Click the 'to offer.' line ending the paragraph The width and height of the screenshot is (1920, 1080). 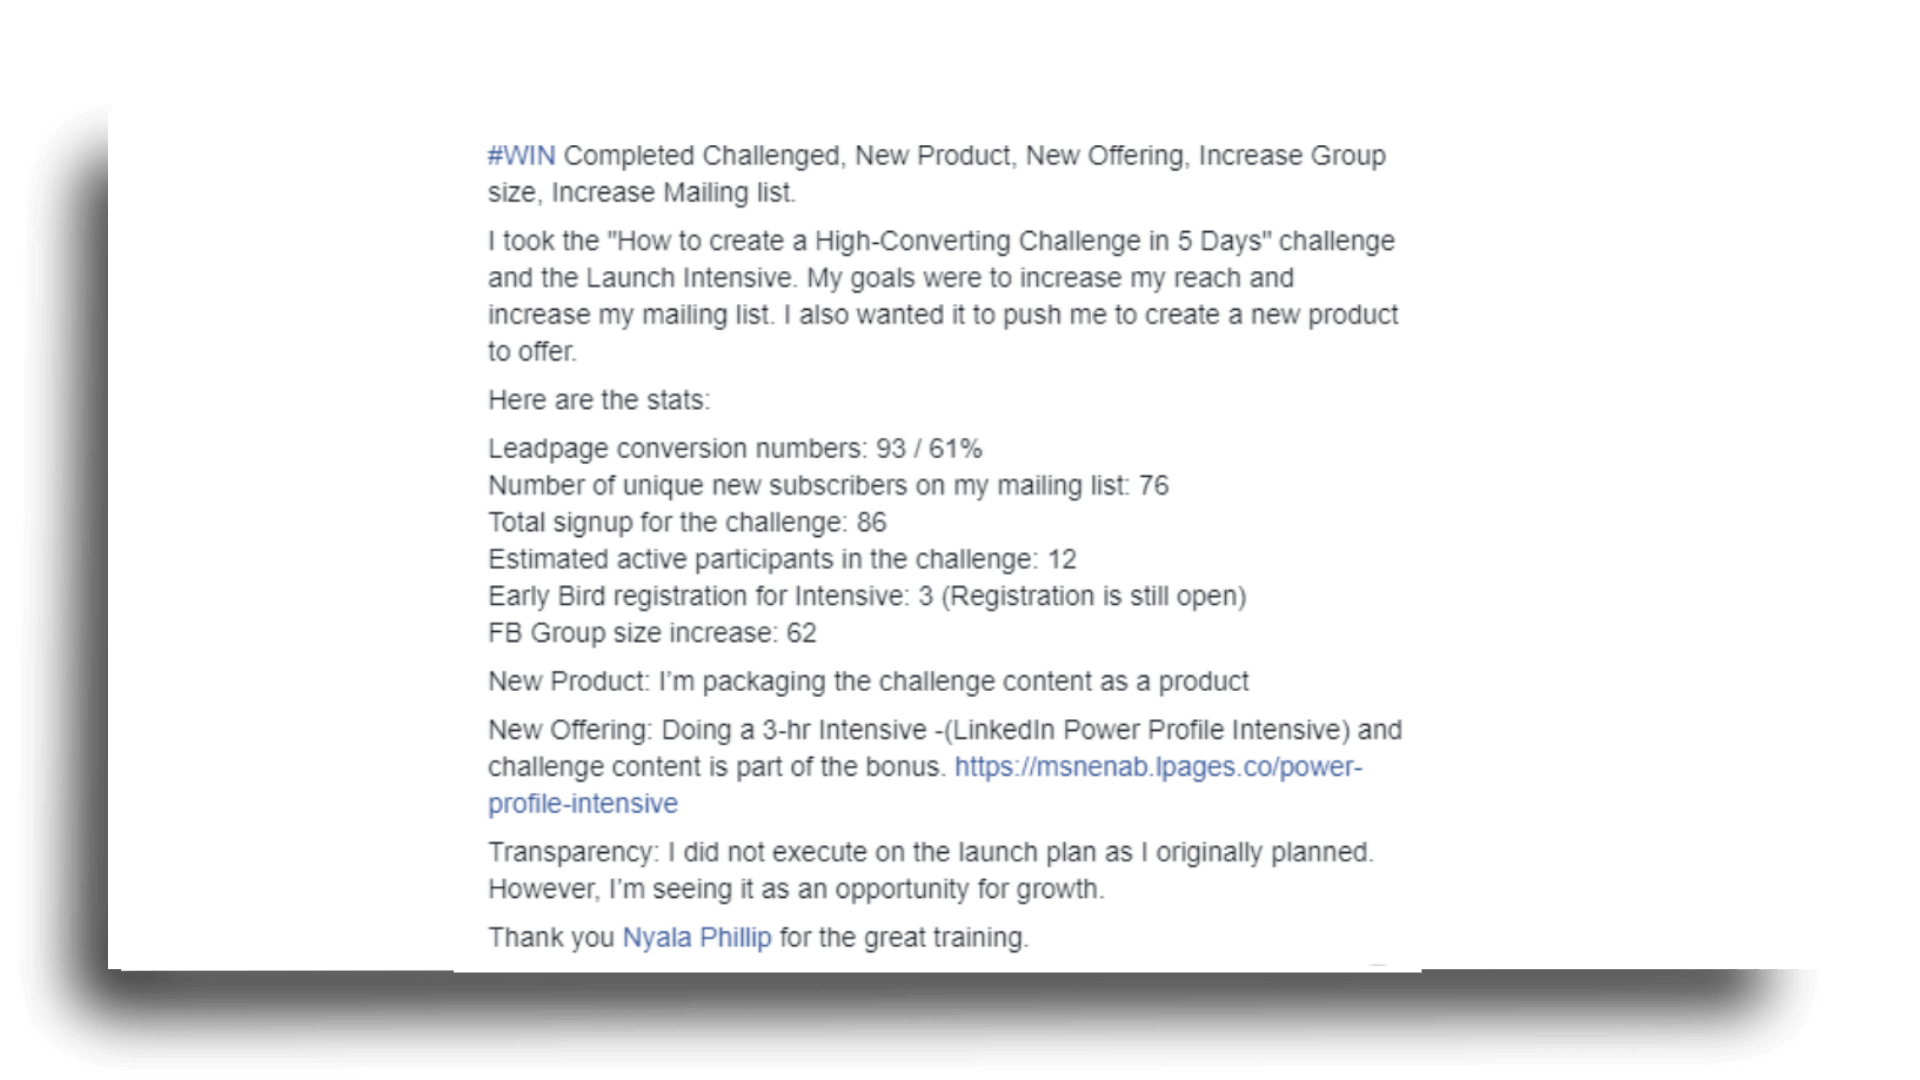(532, 352)
